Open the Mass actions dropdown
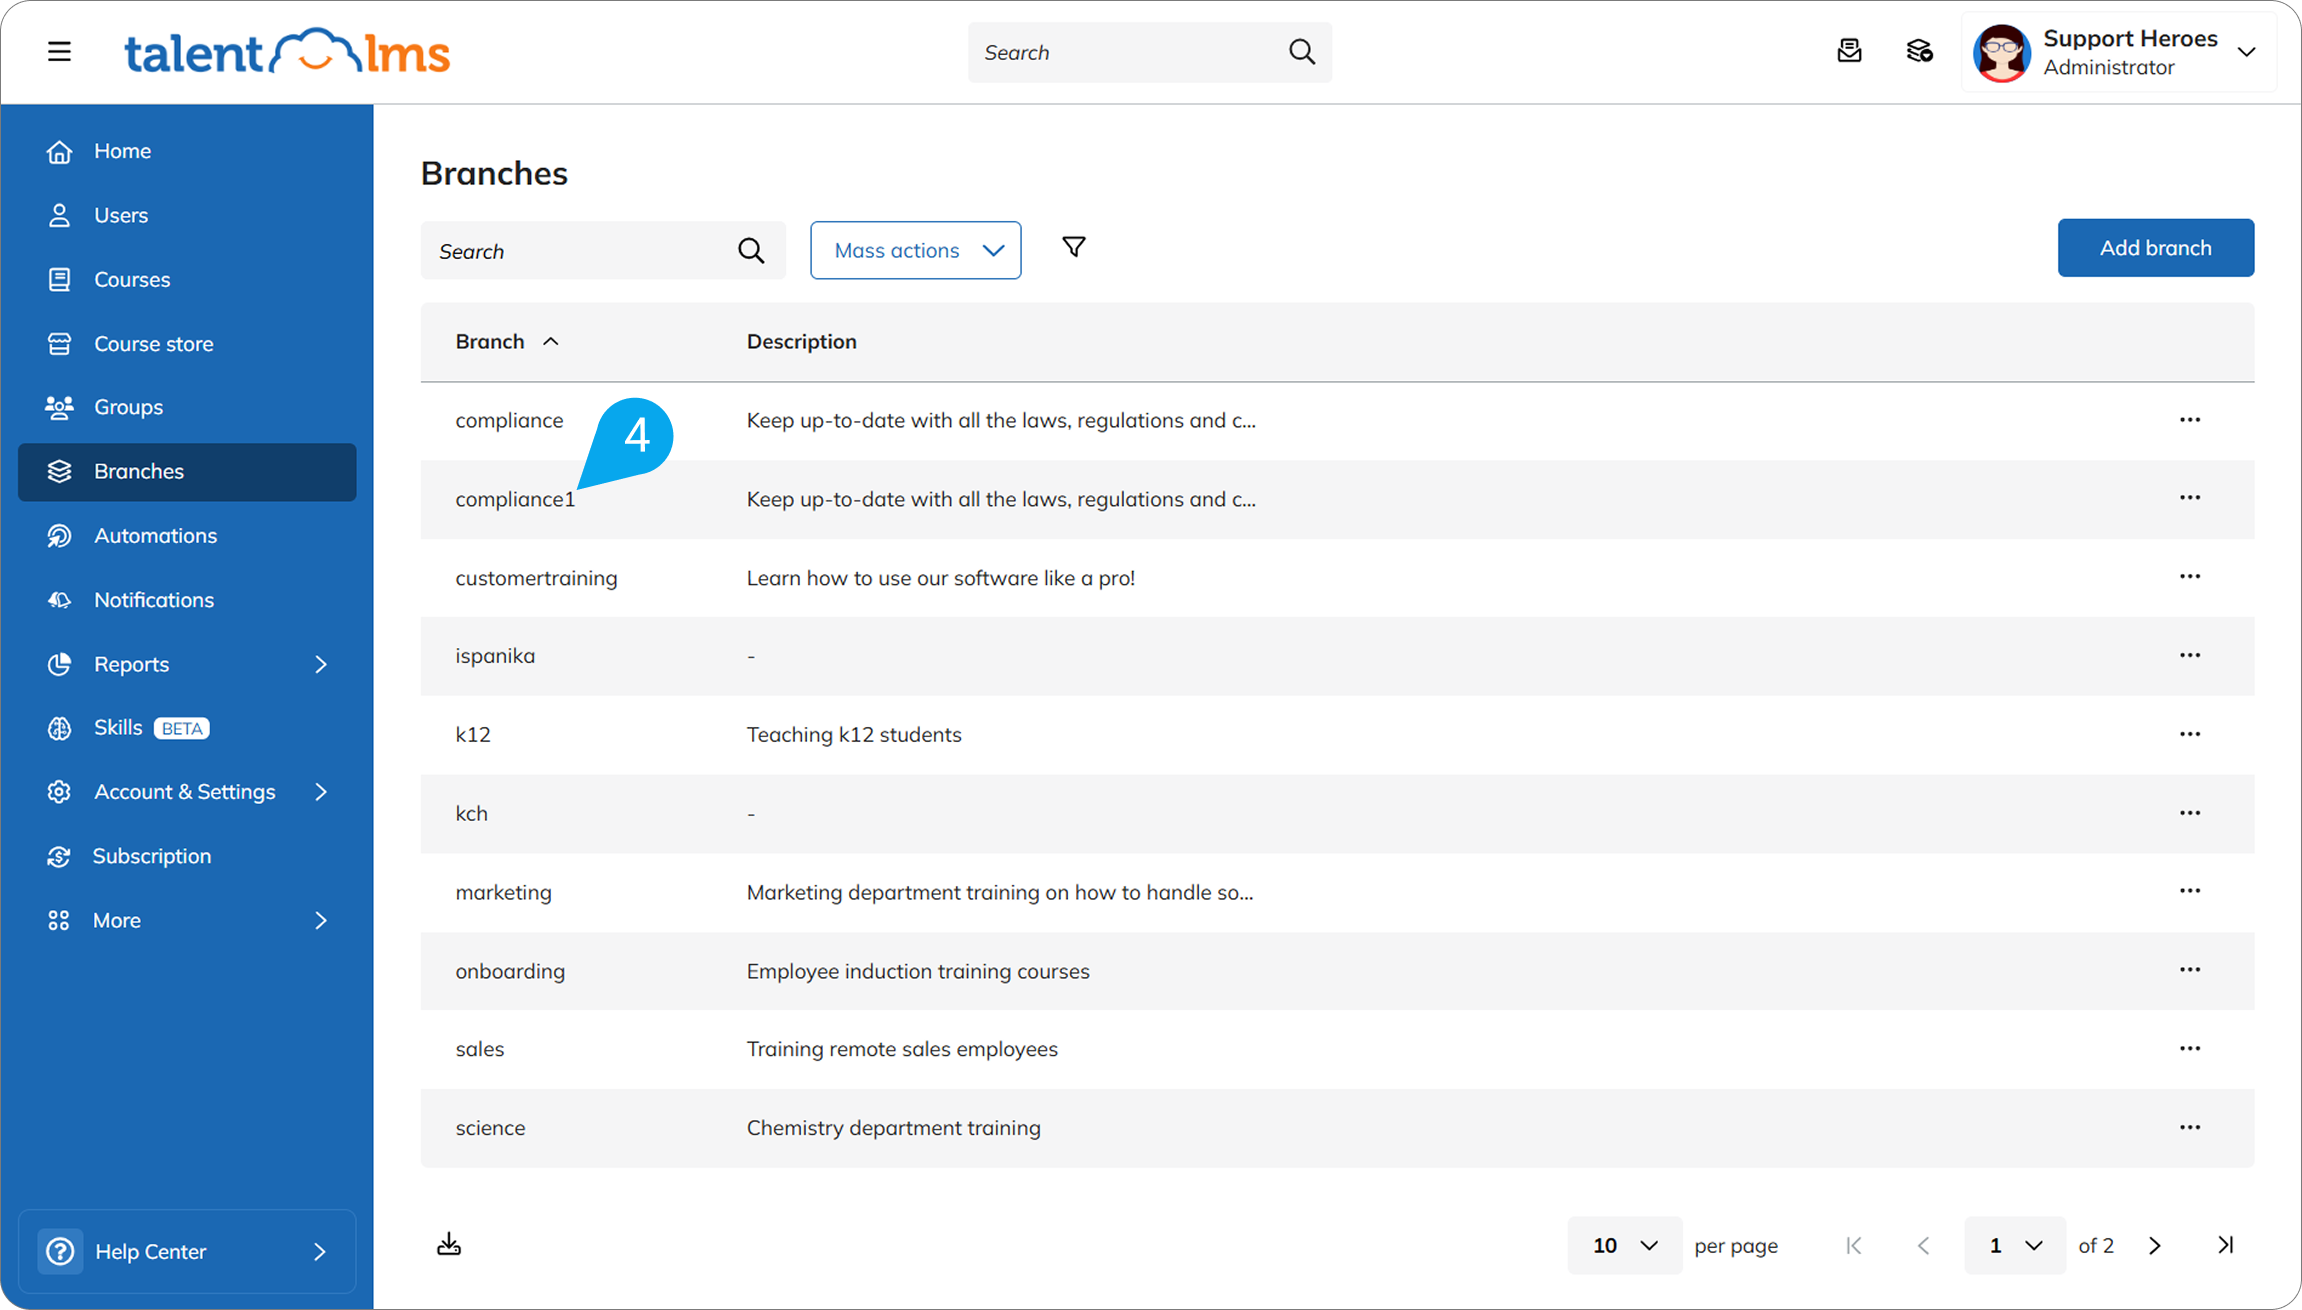 (915, 250)
